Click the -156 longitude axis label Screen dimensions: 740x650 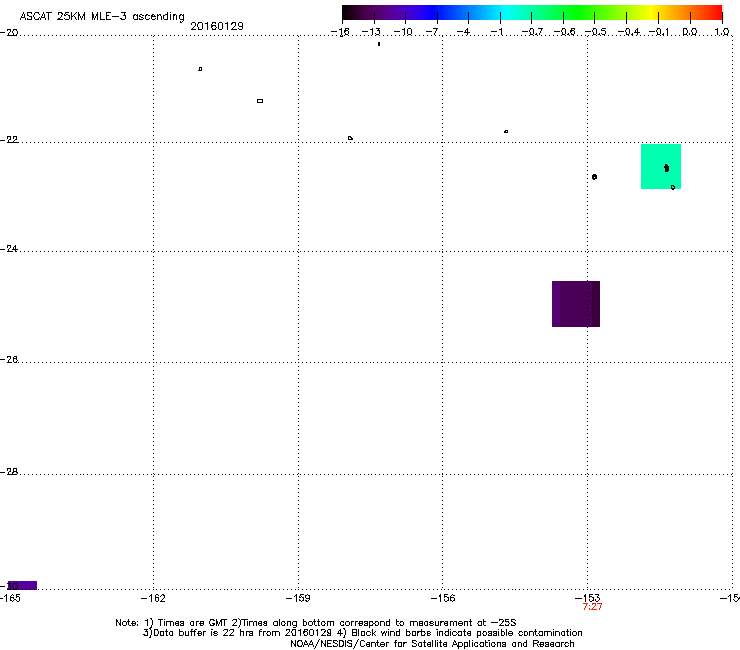click(x=443, y=599)
